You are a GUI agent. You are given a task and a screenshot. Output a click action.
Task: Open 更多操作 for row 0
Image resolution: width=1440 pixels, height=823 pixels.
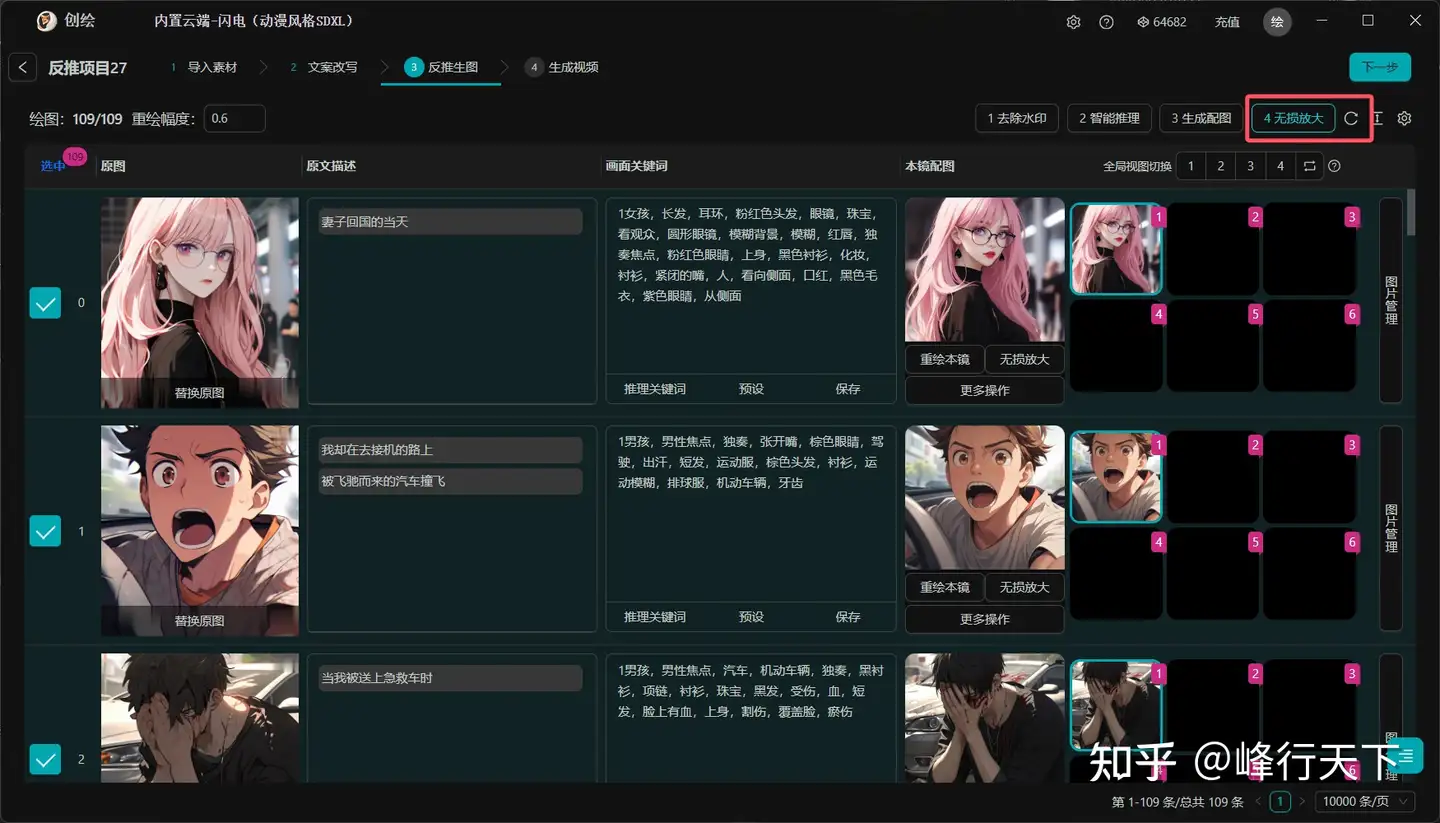click(985, 390)
